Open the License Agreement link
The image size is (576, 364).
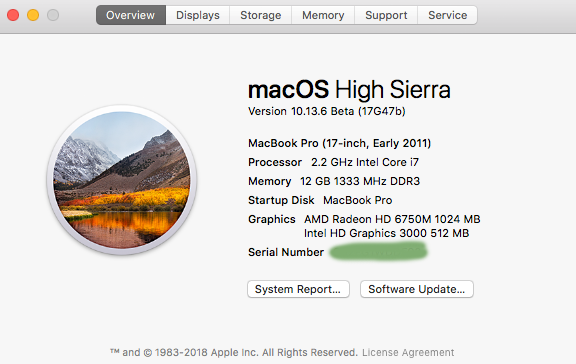click(x=408, y=352)
